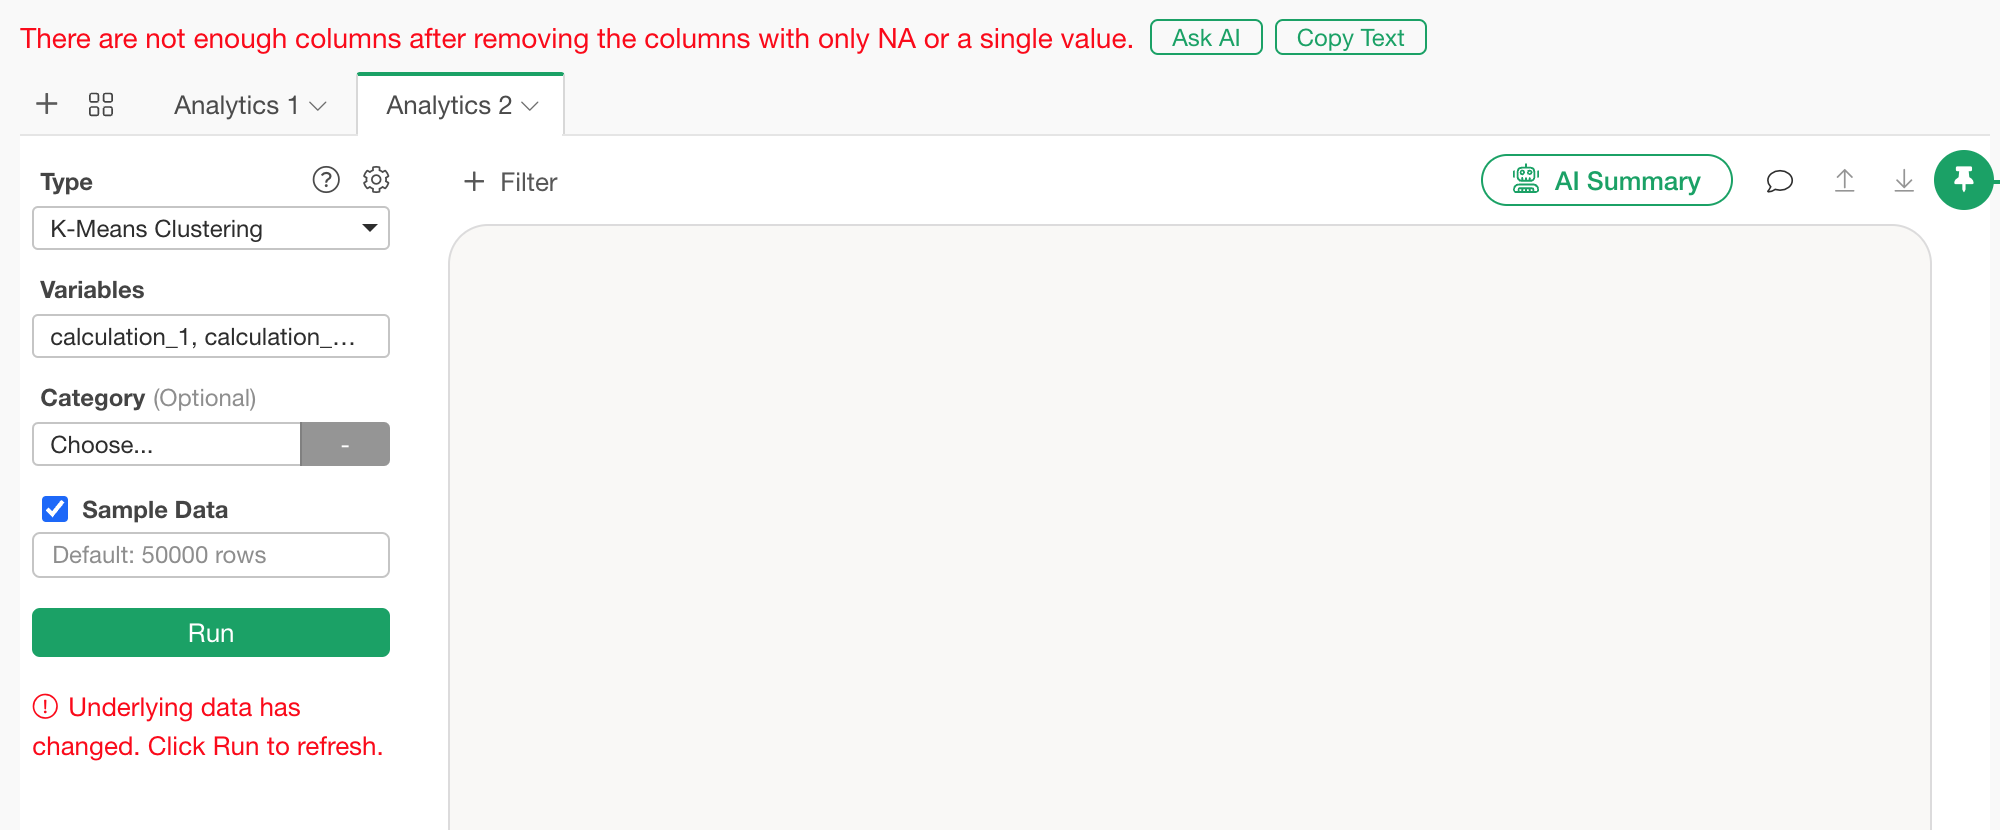Click the green pin icon

1963,180
